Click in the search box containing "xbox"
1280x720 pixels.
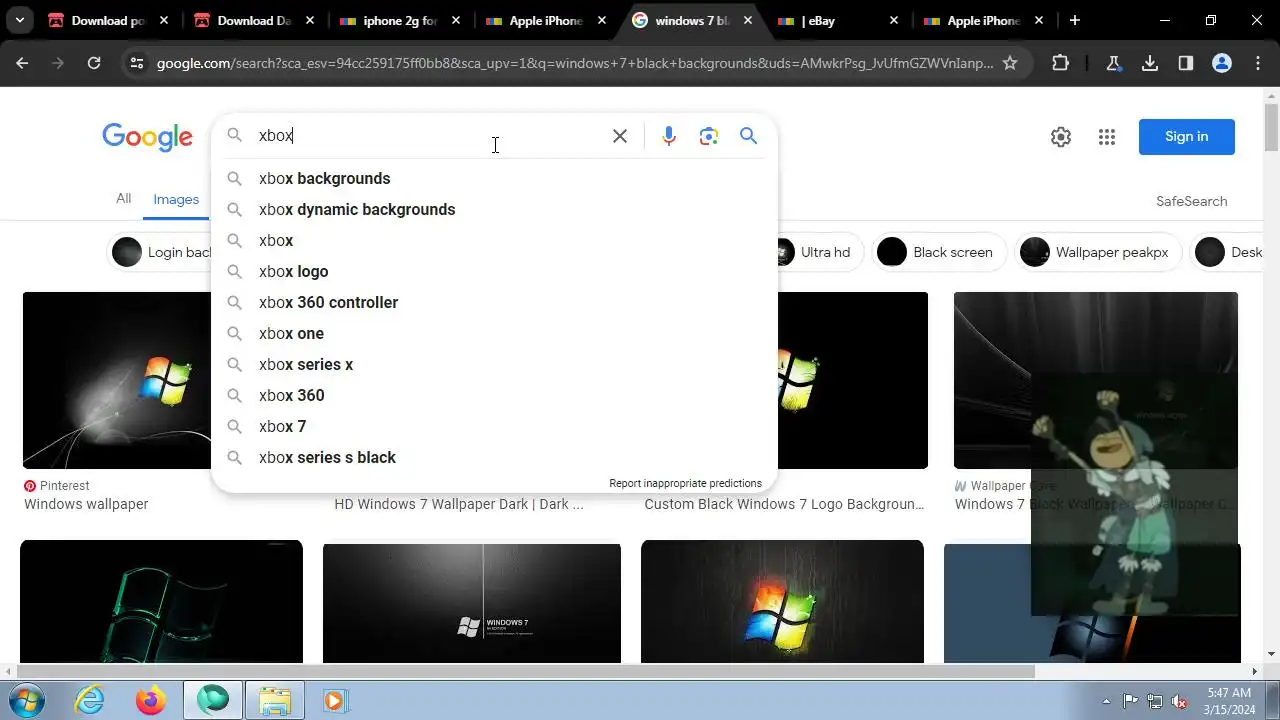tap(428, 136)
